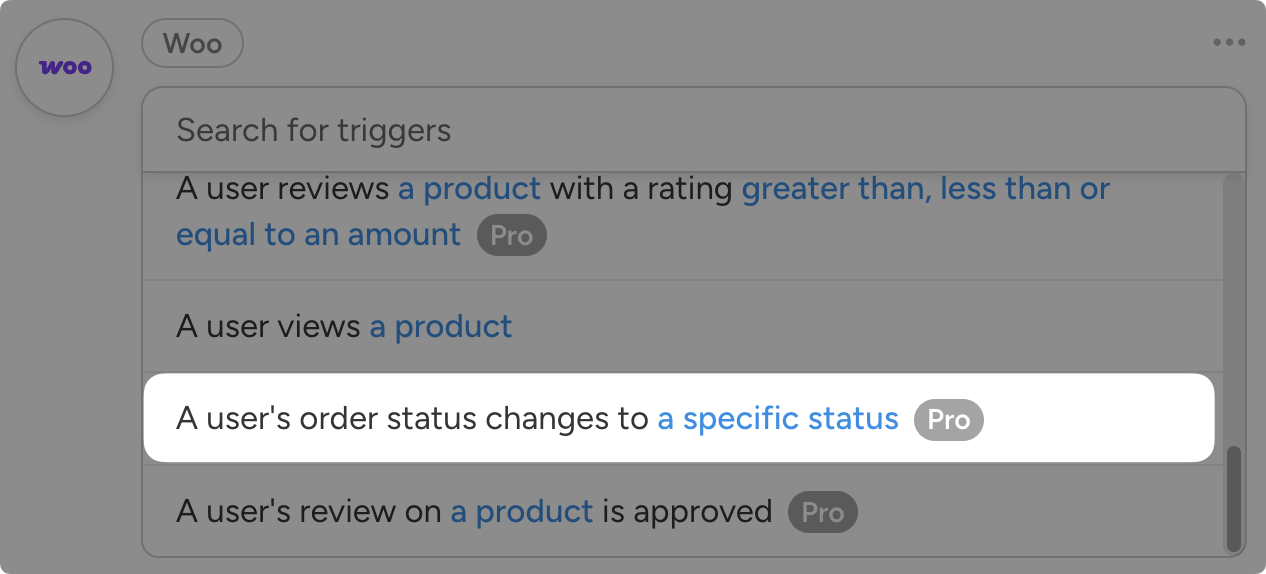Click the Pro badge after 'is approved'
The image size is (1266, 574).
(x=822, y=513)
